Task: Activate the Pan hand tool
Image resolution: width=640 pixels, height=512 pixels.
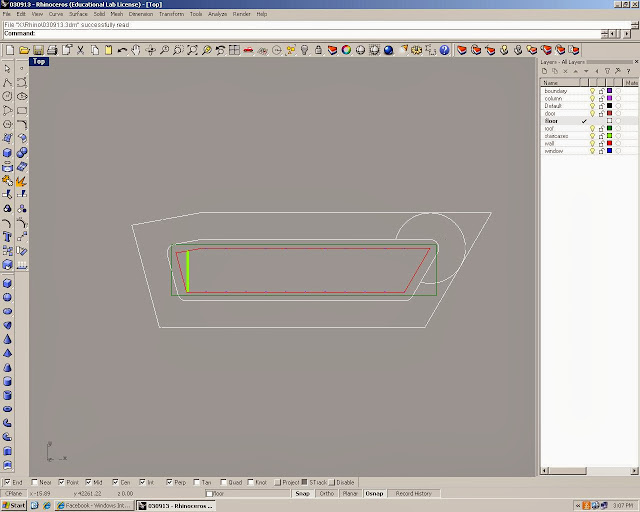Action: pos(136,50)
